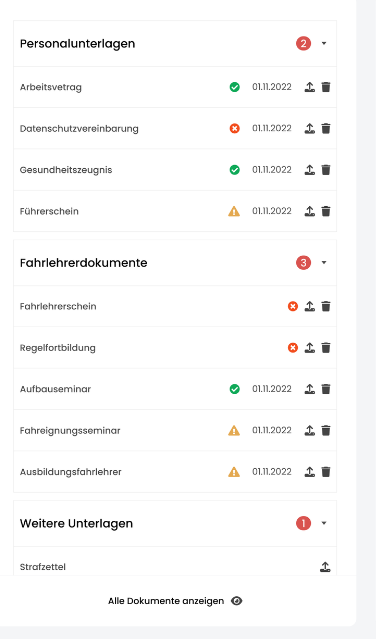This screenshot has width=376, height=639.
Task: Click the warning icon next to Fahreignungsseminar
Action: pos(234,430)
